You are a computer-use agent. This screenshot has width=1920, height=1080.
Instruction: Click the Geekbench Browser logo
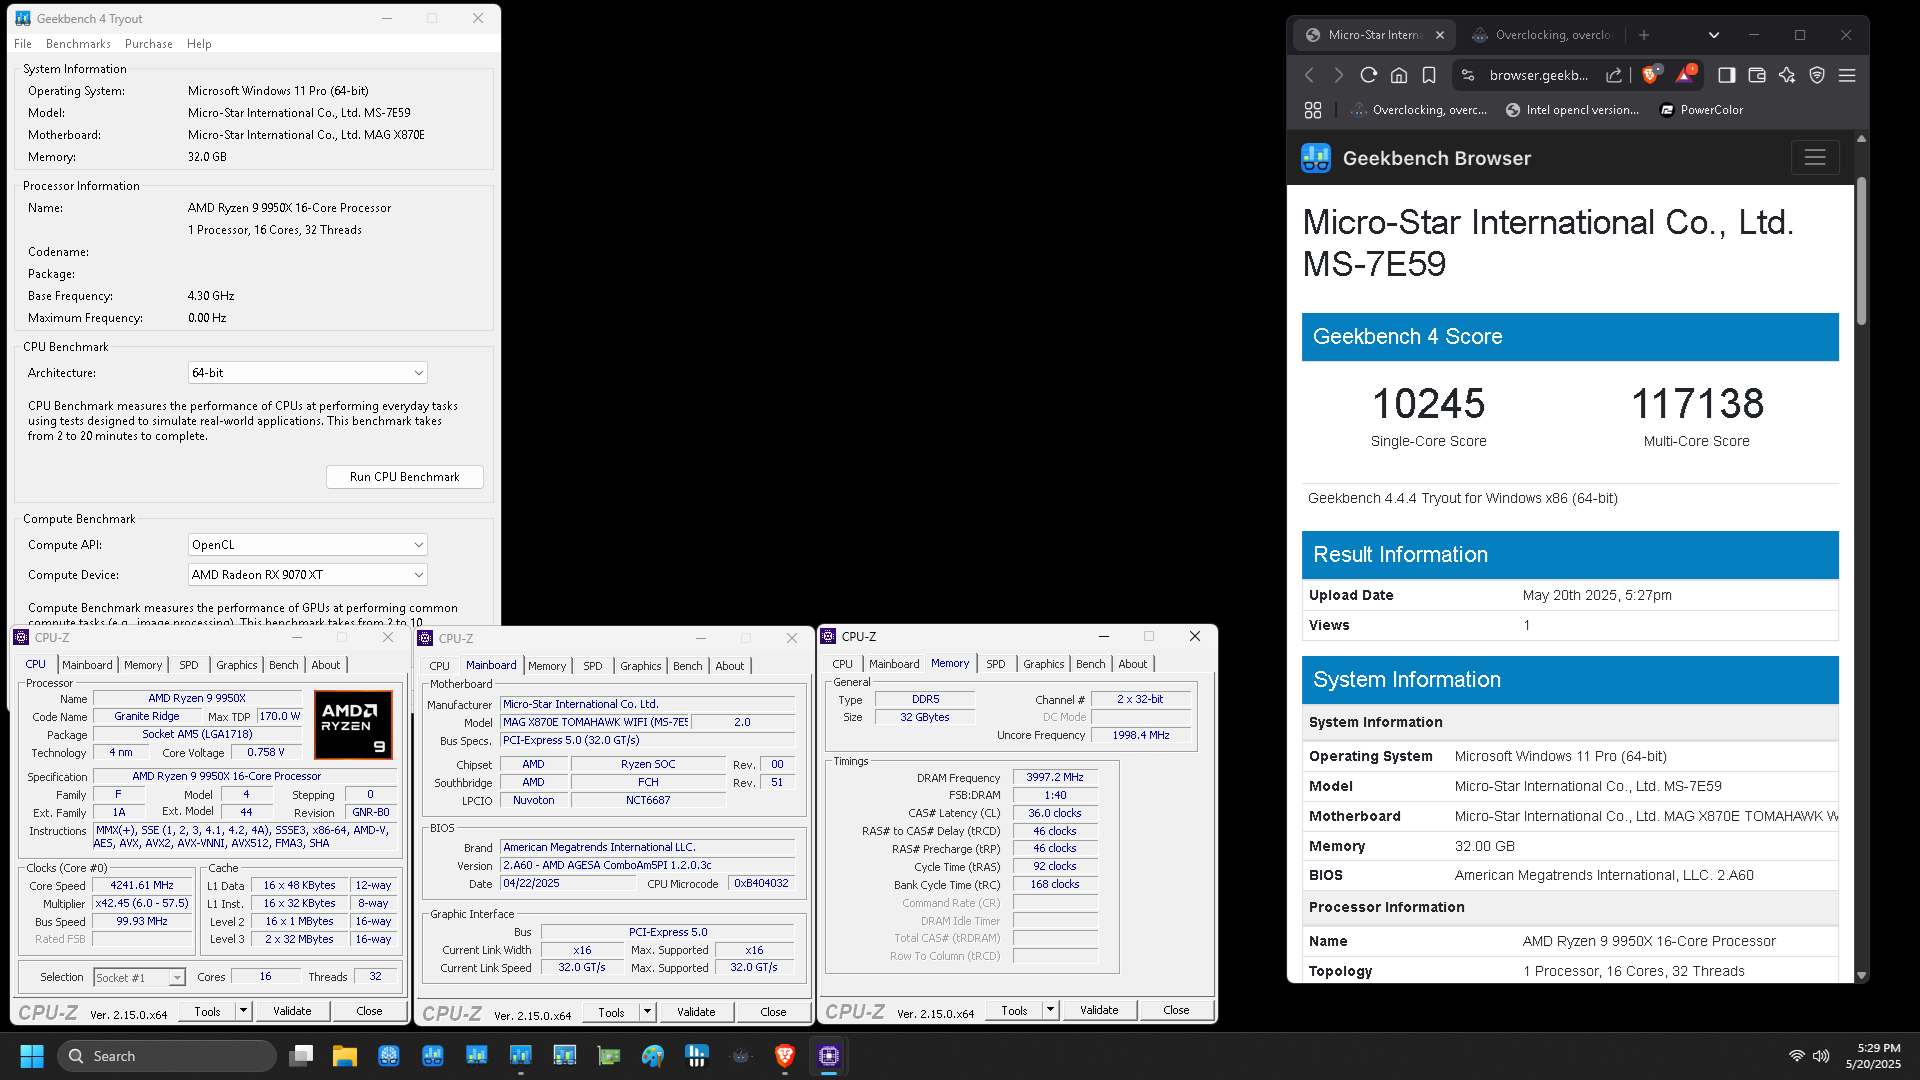point(1316,158)
